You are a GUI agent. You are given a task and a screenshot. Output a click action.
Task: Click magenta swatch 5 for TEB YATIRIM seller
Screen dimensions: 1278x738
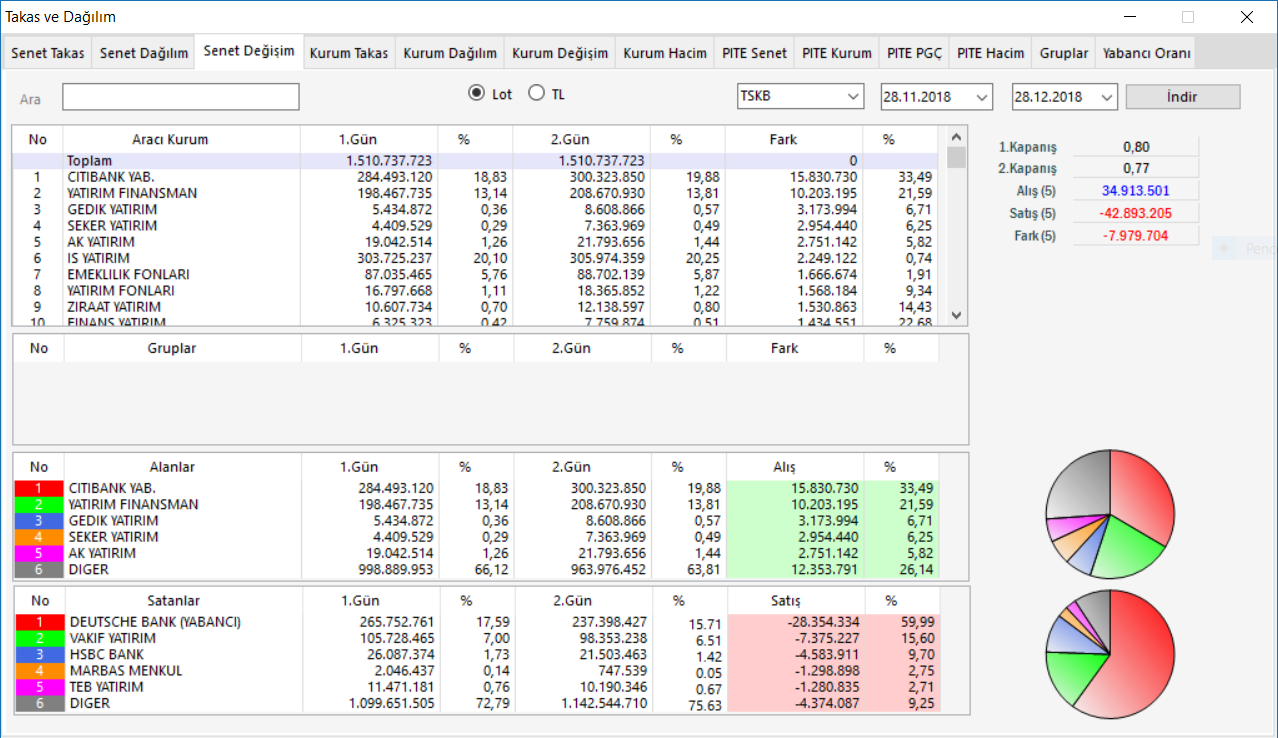(38, 687)
